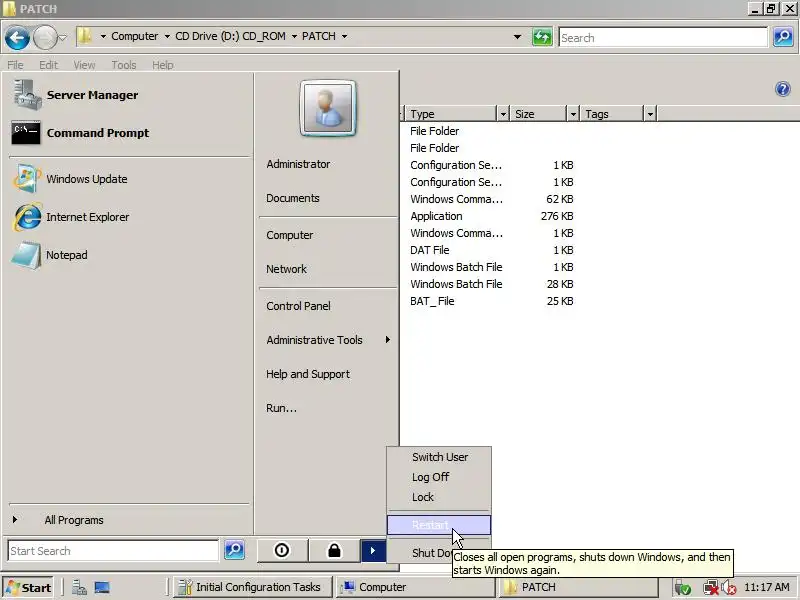Click the Server Manager quick launch icon
This screenshot has width=800, height=600.
pyautogui.click(x=79, y=588)
